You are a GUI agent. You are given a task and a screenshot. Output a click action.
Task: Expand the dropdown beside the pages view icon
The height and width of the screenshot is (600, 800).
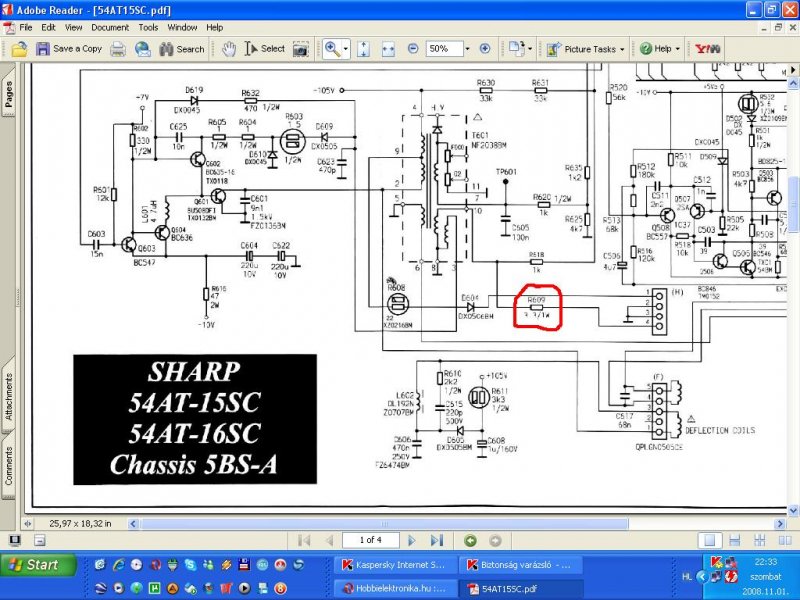(530, 49)
